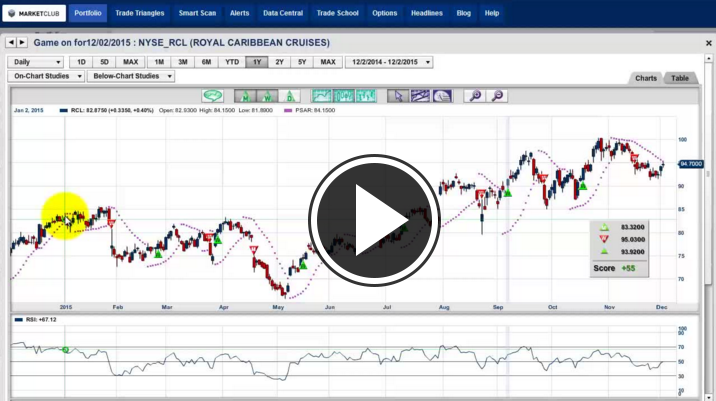Click the RSI: +67.12 label
Image resolution: width=716 pixels, height=401 pixels.
(x=41, y=320)
